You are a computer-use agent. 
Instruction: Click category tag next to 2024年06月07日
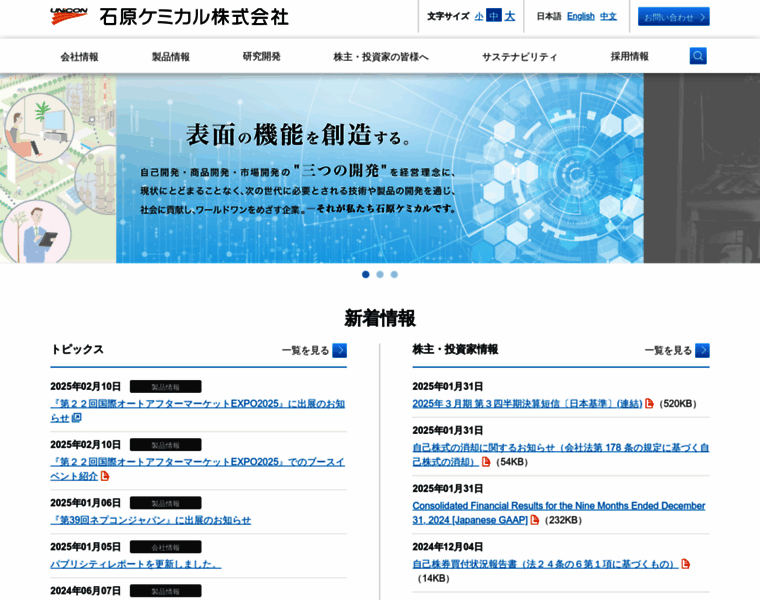(x=165, y=590)
